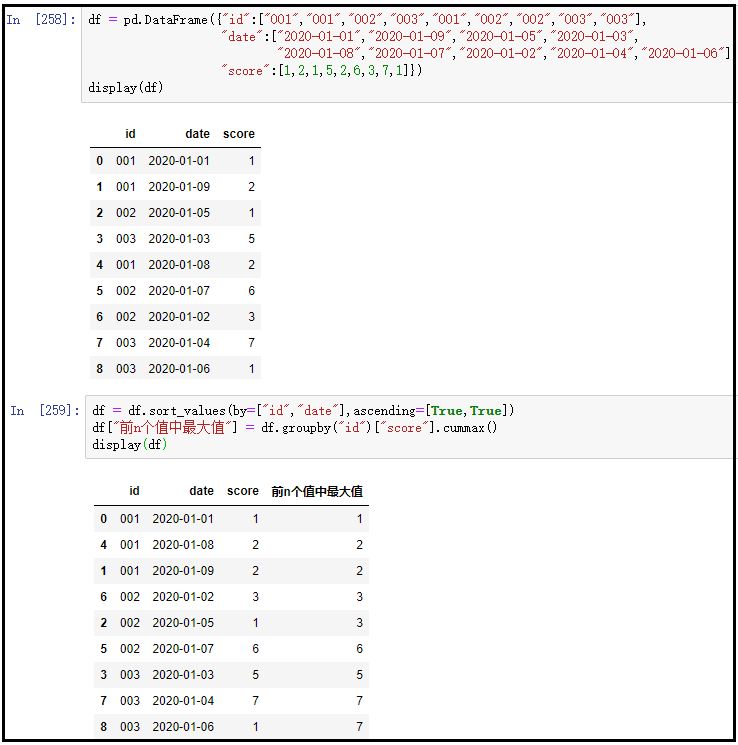Viewport: 738px width, 745px height.
Task: Click the id header in first output table
Action: tap(130, 134)
